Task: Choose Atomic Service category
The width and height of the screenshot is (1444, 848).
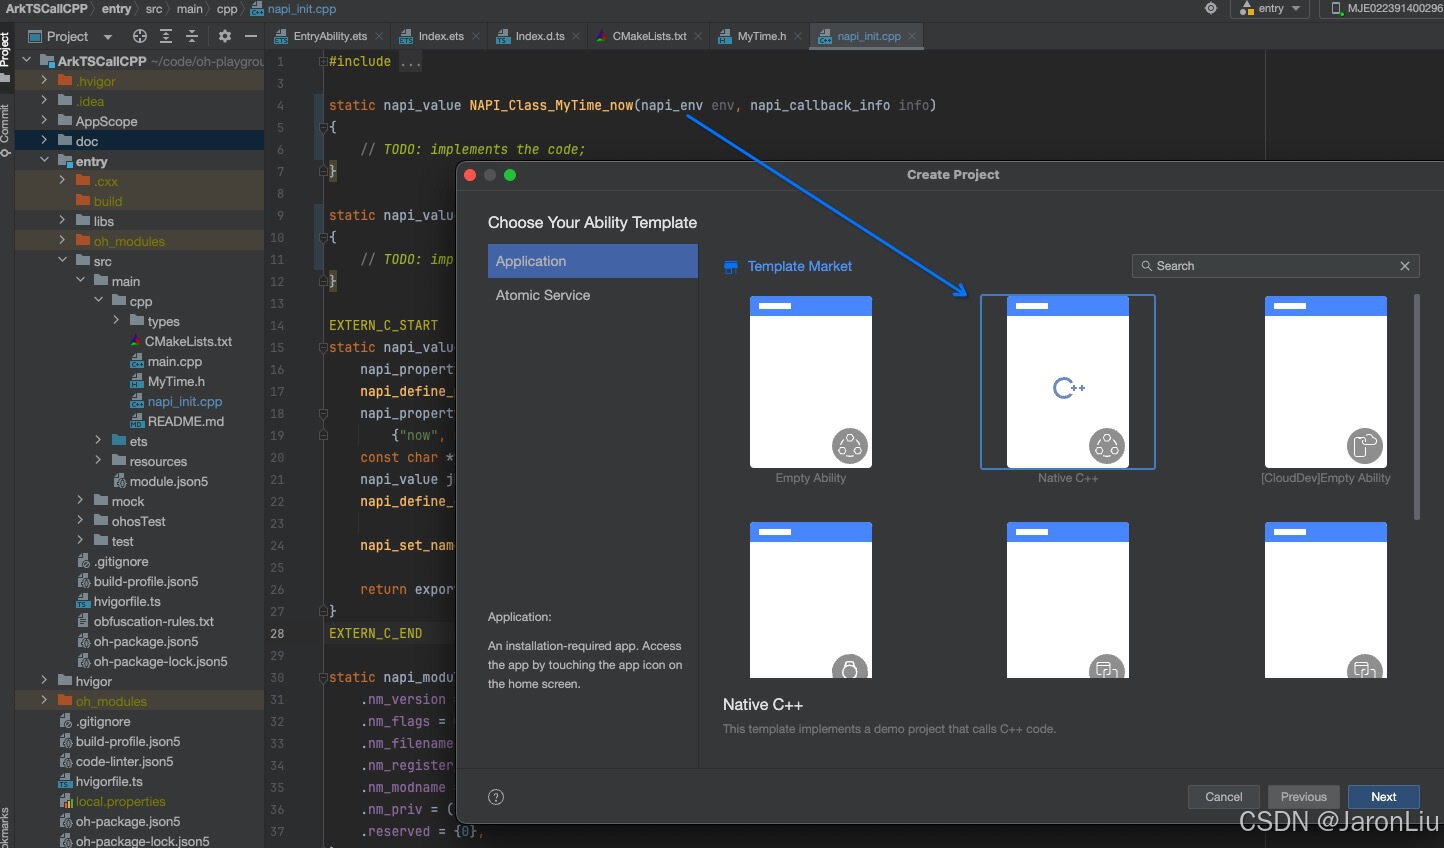Action: pos(592,295)
